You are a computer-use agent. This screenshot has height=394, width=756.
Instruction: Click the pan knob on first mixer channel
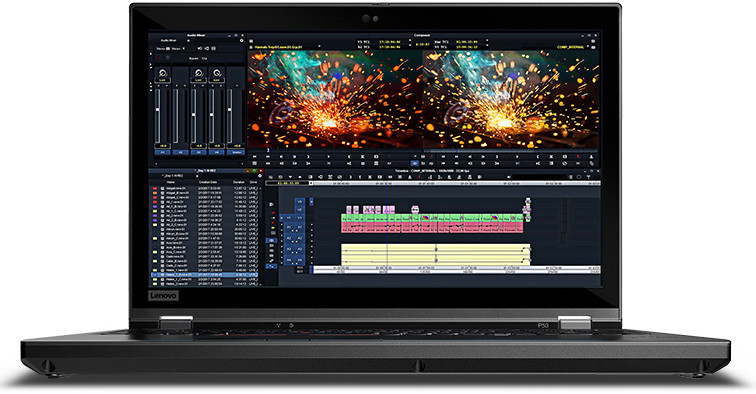162,73
